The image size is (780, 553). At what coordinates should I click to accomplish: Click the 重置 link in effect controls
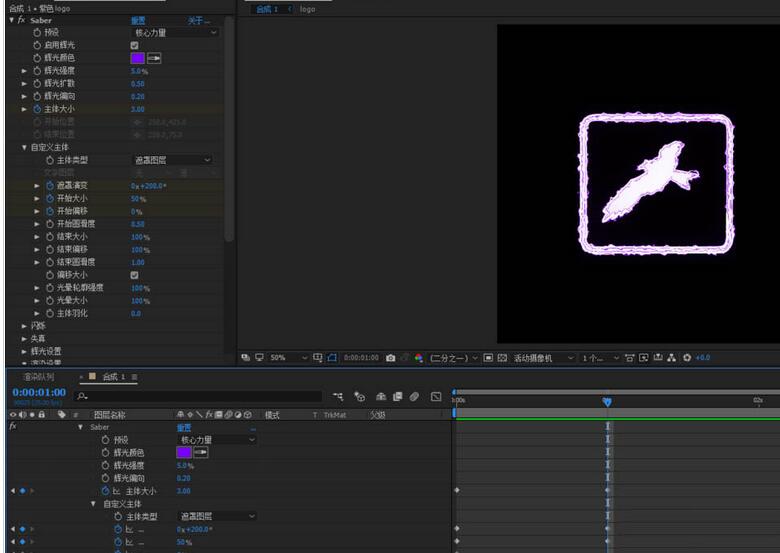138,20
